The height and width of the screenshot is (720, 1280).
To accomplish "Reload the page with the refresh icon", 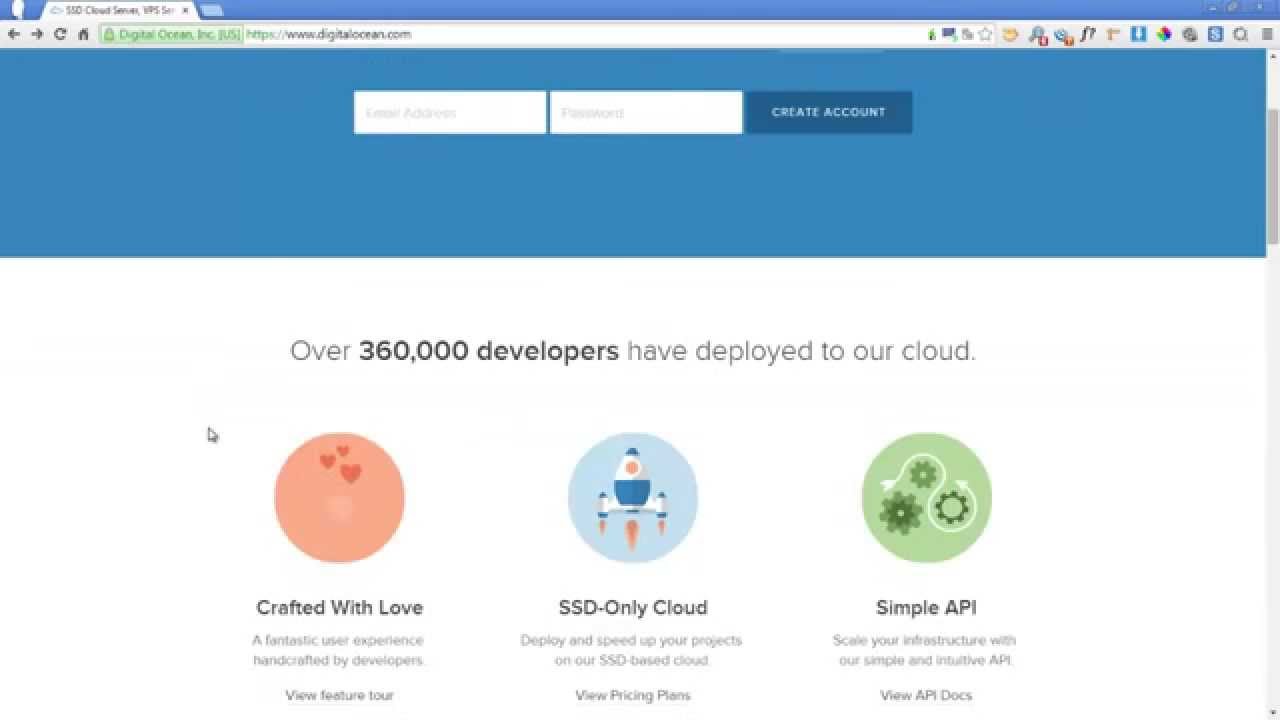I will click(x=60, y=34).
